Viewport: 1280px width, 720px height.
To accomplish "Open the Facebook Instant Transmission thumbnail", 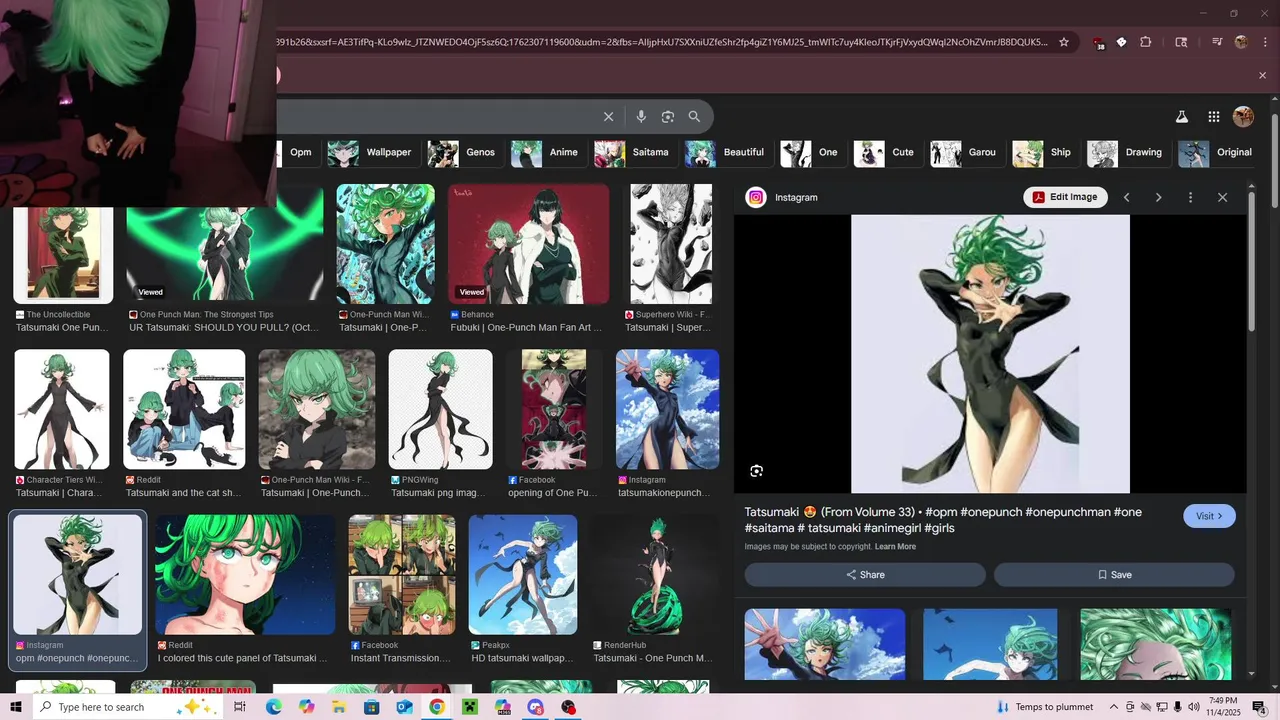I will (x=402, y=574).
